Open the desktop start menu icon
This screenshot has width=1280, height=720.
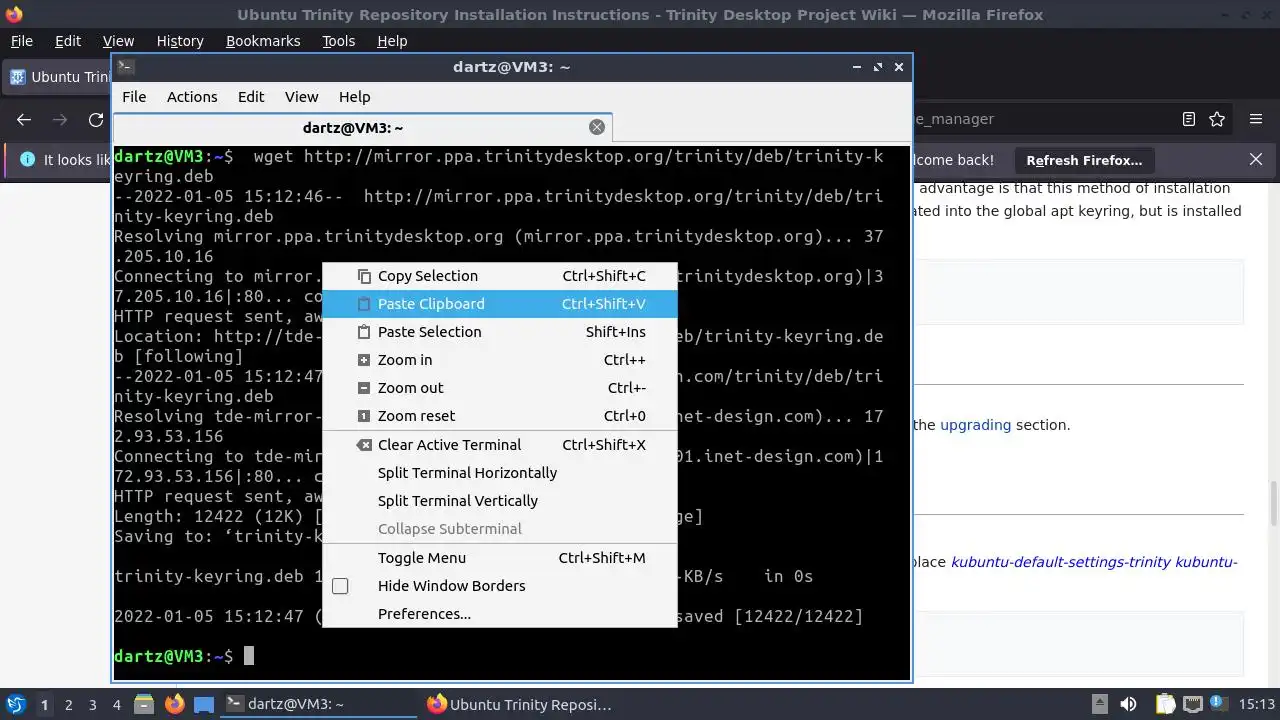pyautogui.click(x=16, y=704)
